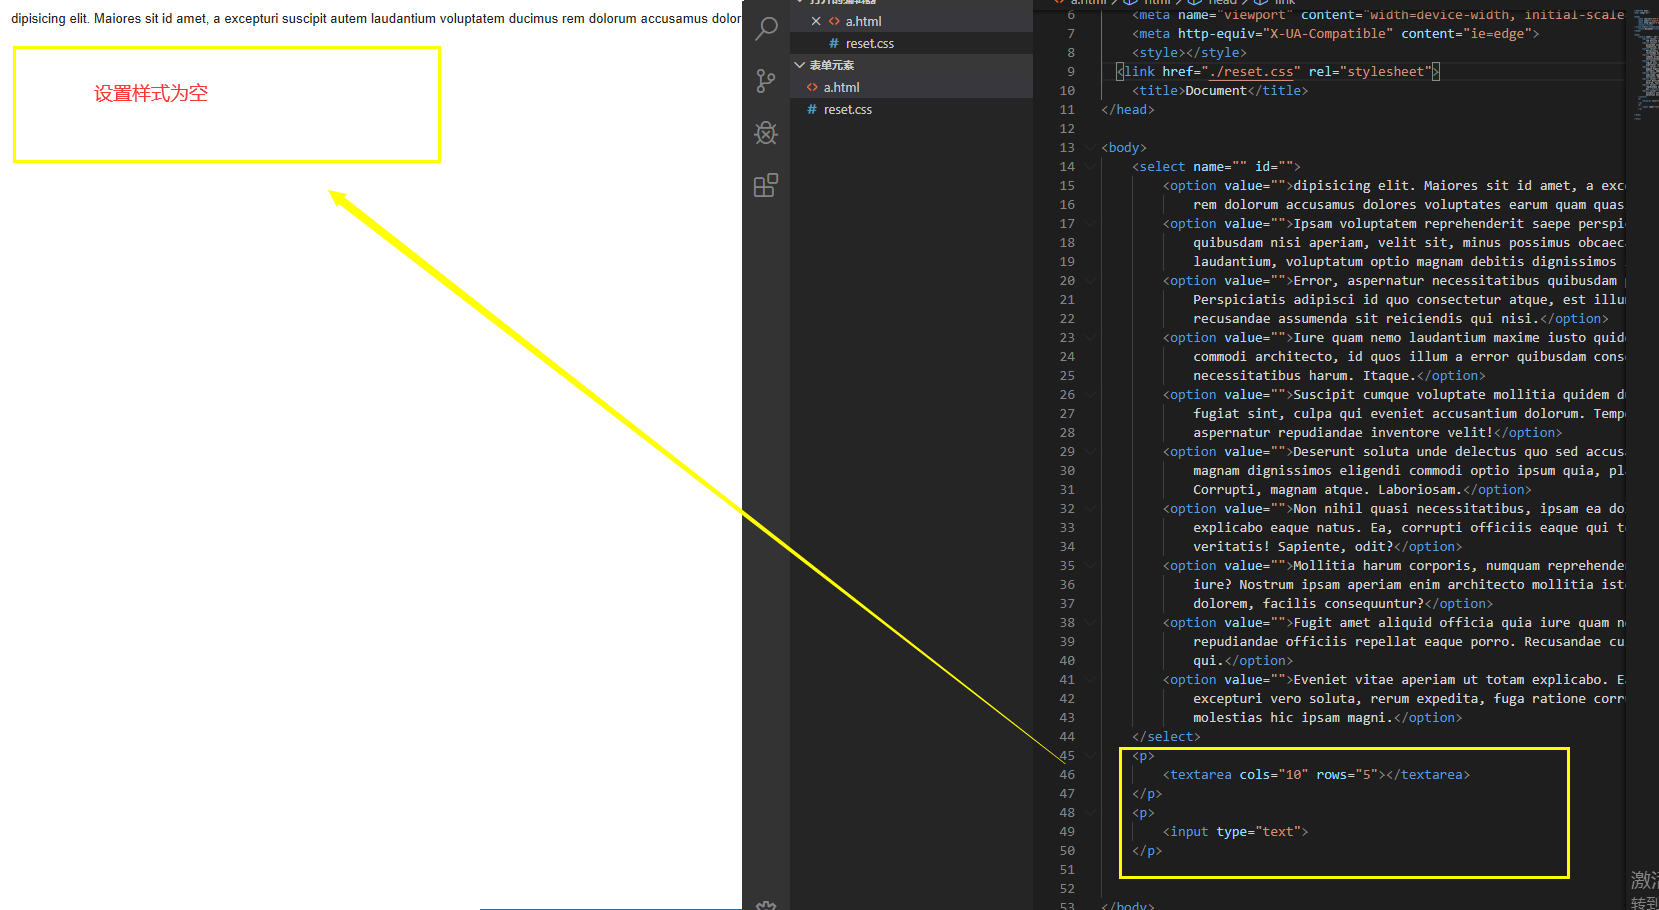The image size is (1659, 910).
Task: Open the Extensions view
Action: (766, 185)
